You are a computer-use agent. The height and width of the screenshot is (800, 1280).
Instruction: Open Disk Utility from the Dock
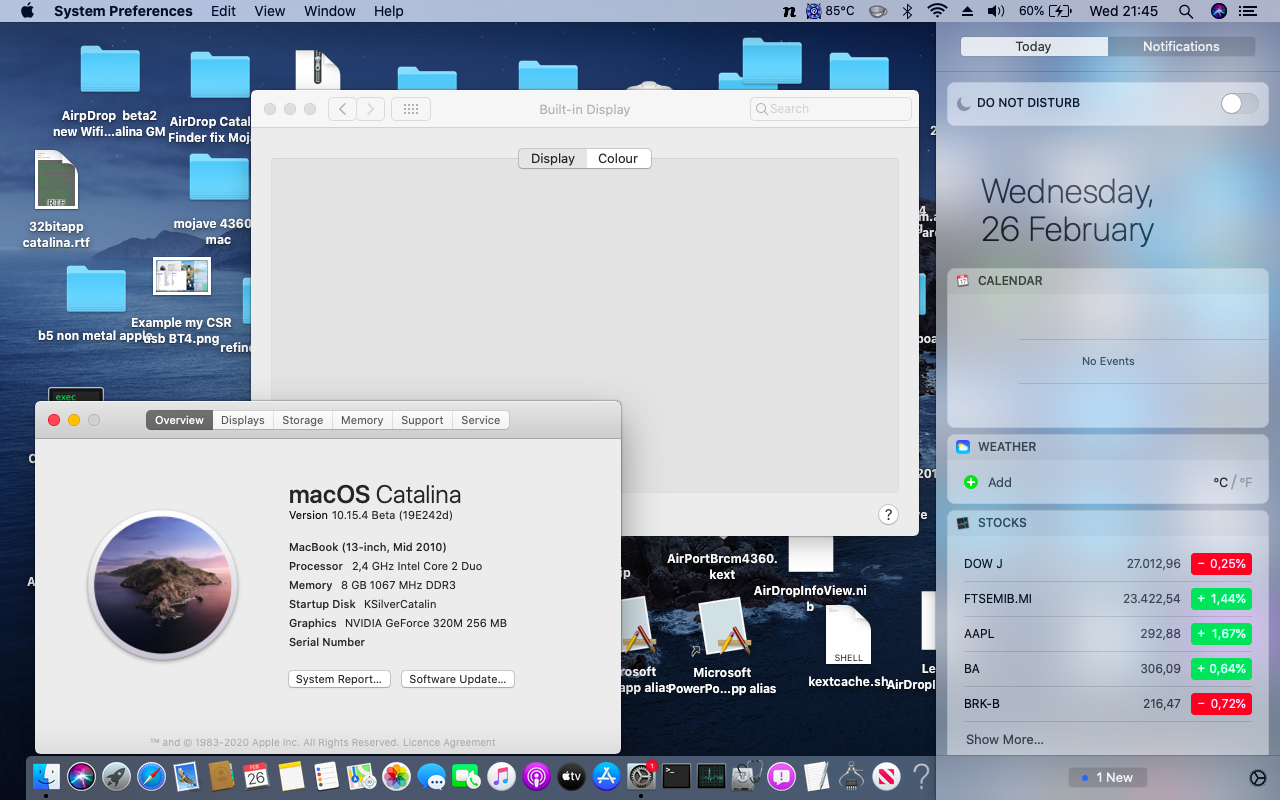746,775
